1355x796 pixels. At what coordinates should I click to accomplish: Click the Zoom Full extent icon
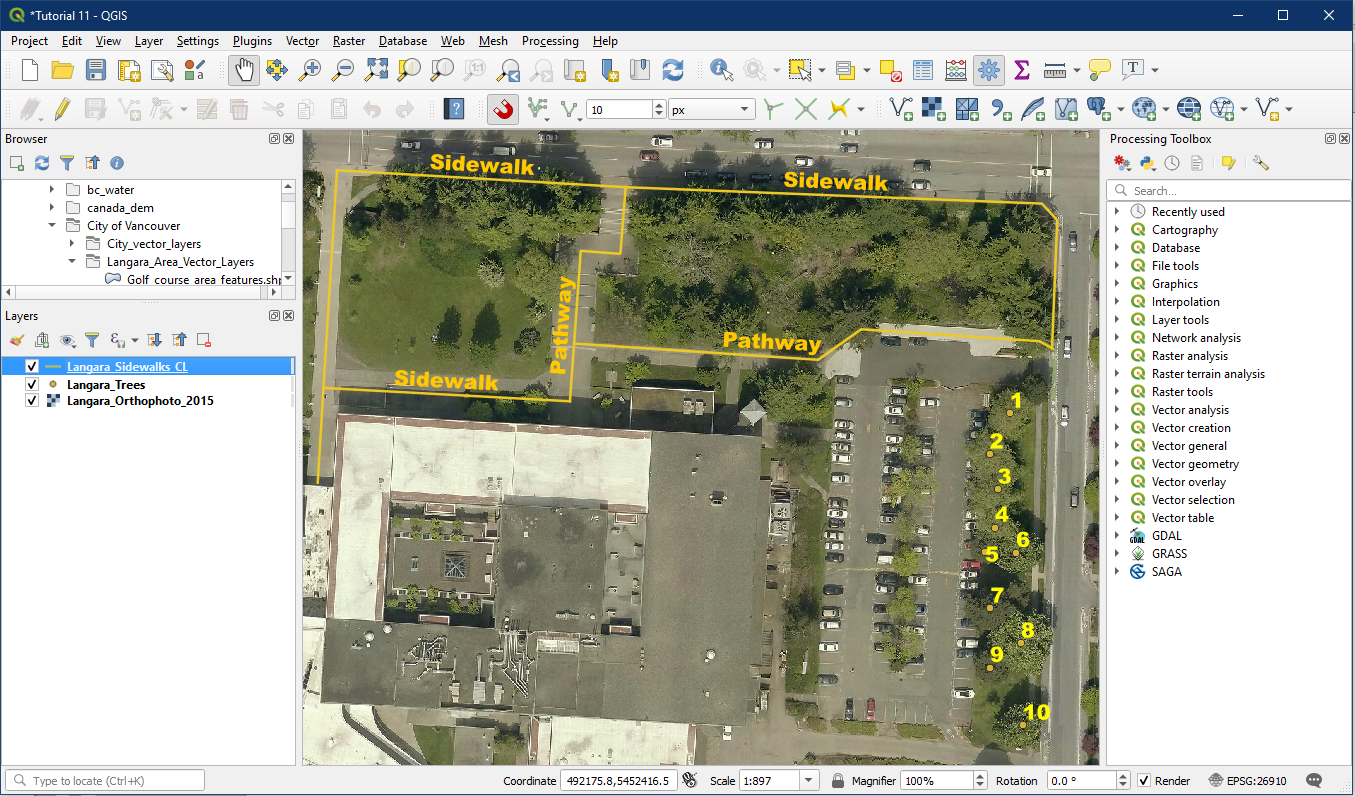pyautogui.click(x=376, y=70)
